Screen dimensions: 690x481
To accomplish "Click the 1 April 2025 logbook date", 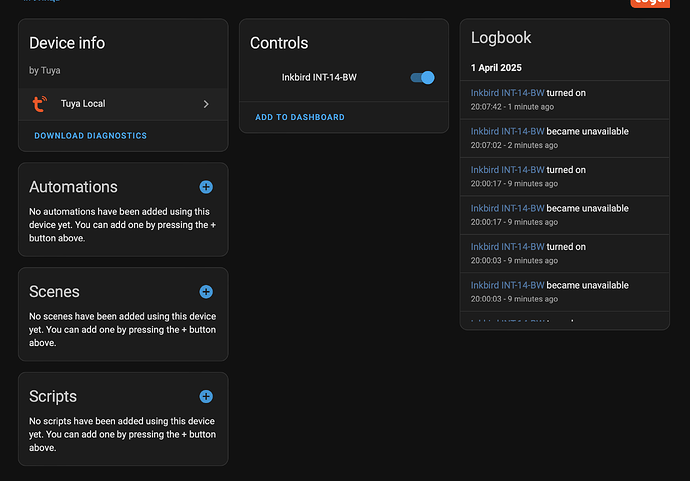I will click(x=496, y=68).
